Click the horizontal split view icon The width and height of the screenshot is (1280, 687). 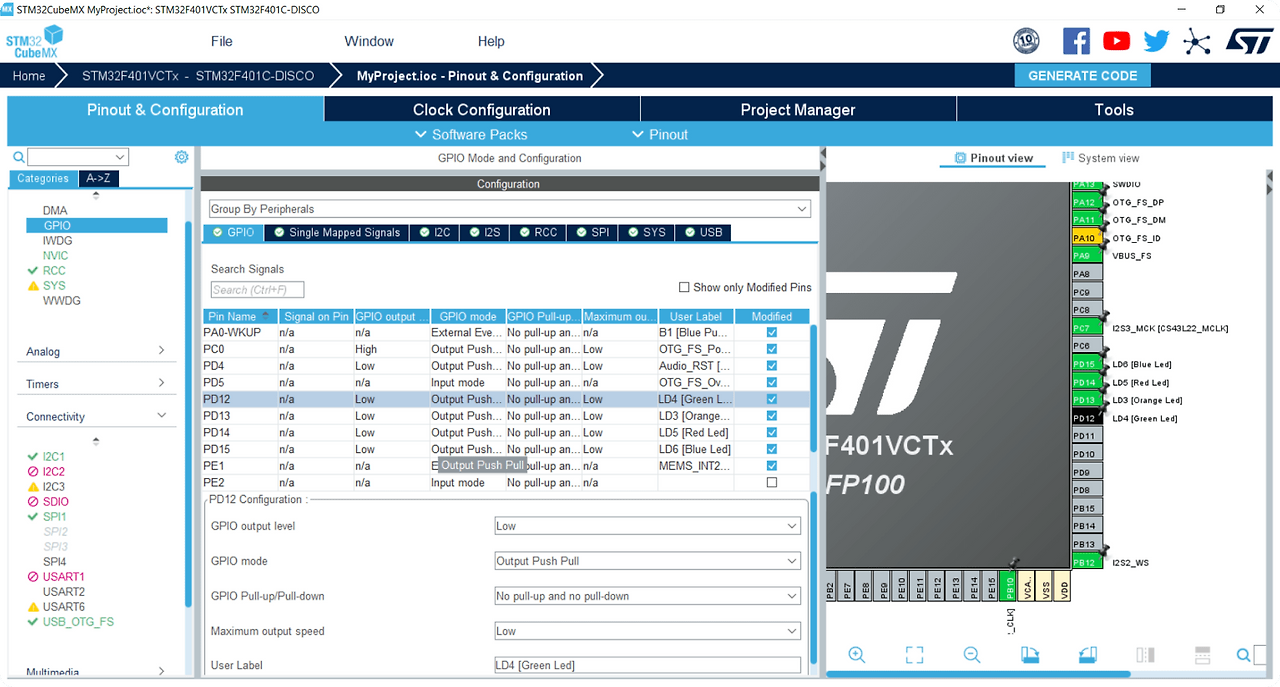click(x=1203, y=655)
